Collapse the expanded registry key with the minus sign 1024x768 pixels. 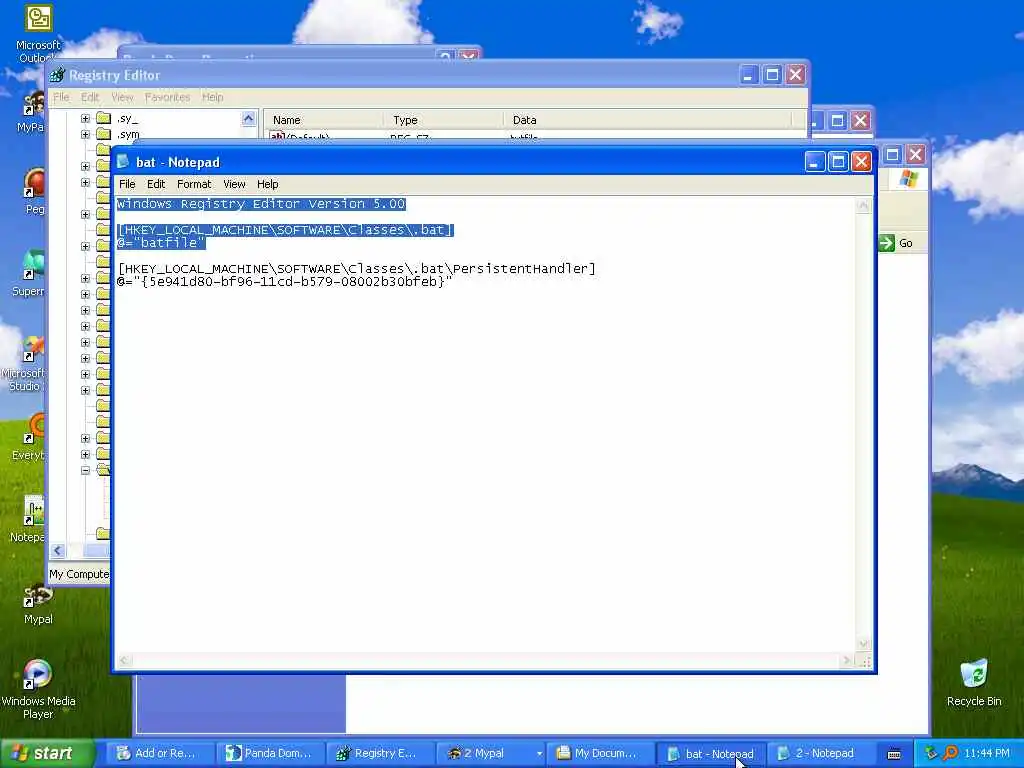85,470
